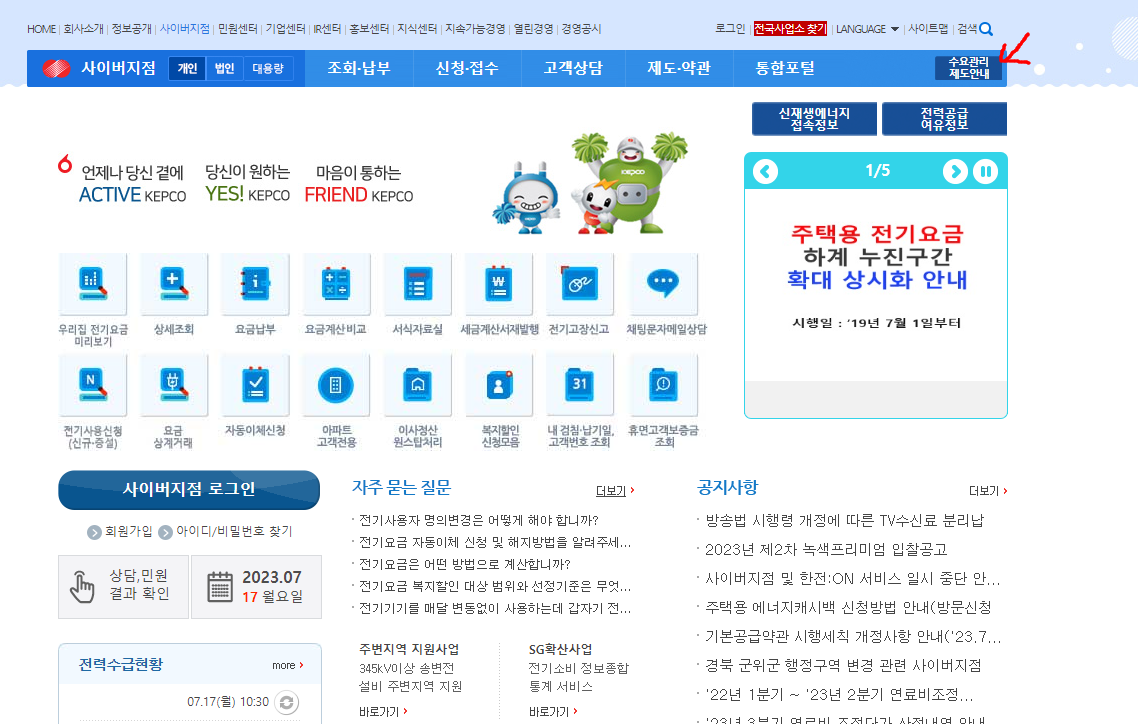Viewport: 1138px width, 724px height.
Task: Open 이사정산 원스탑처리 icon
Action: 417,385
